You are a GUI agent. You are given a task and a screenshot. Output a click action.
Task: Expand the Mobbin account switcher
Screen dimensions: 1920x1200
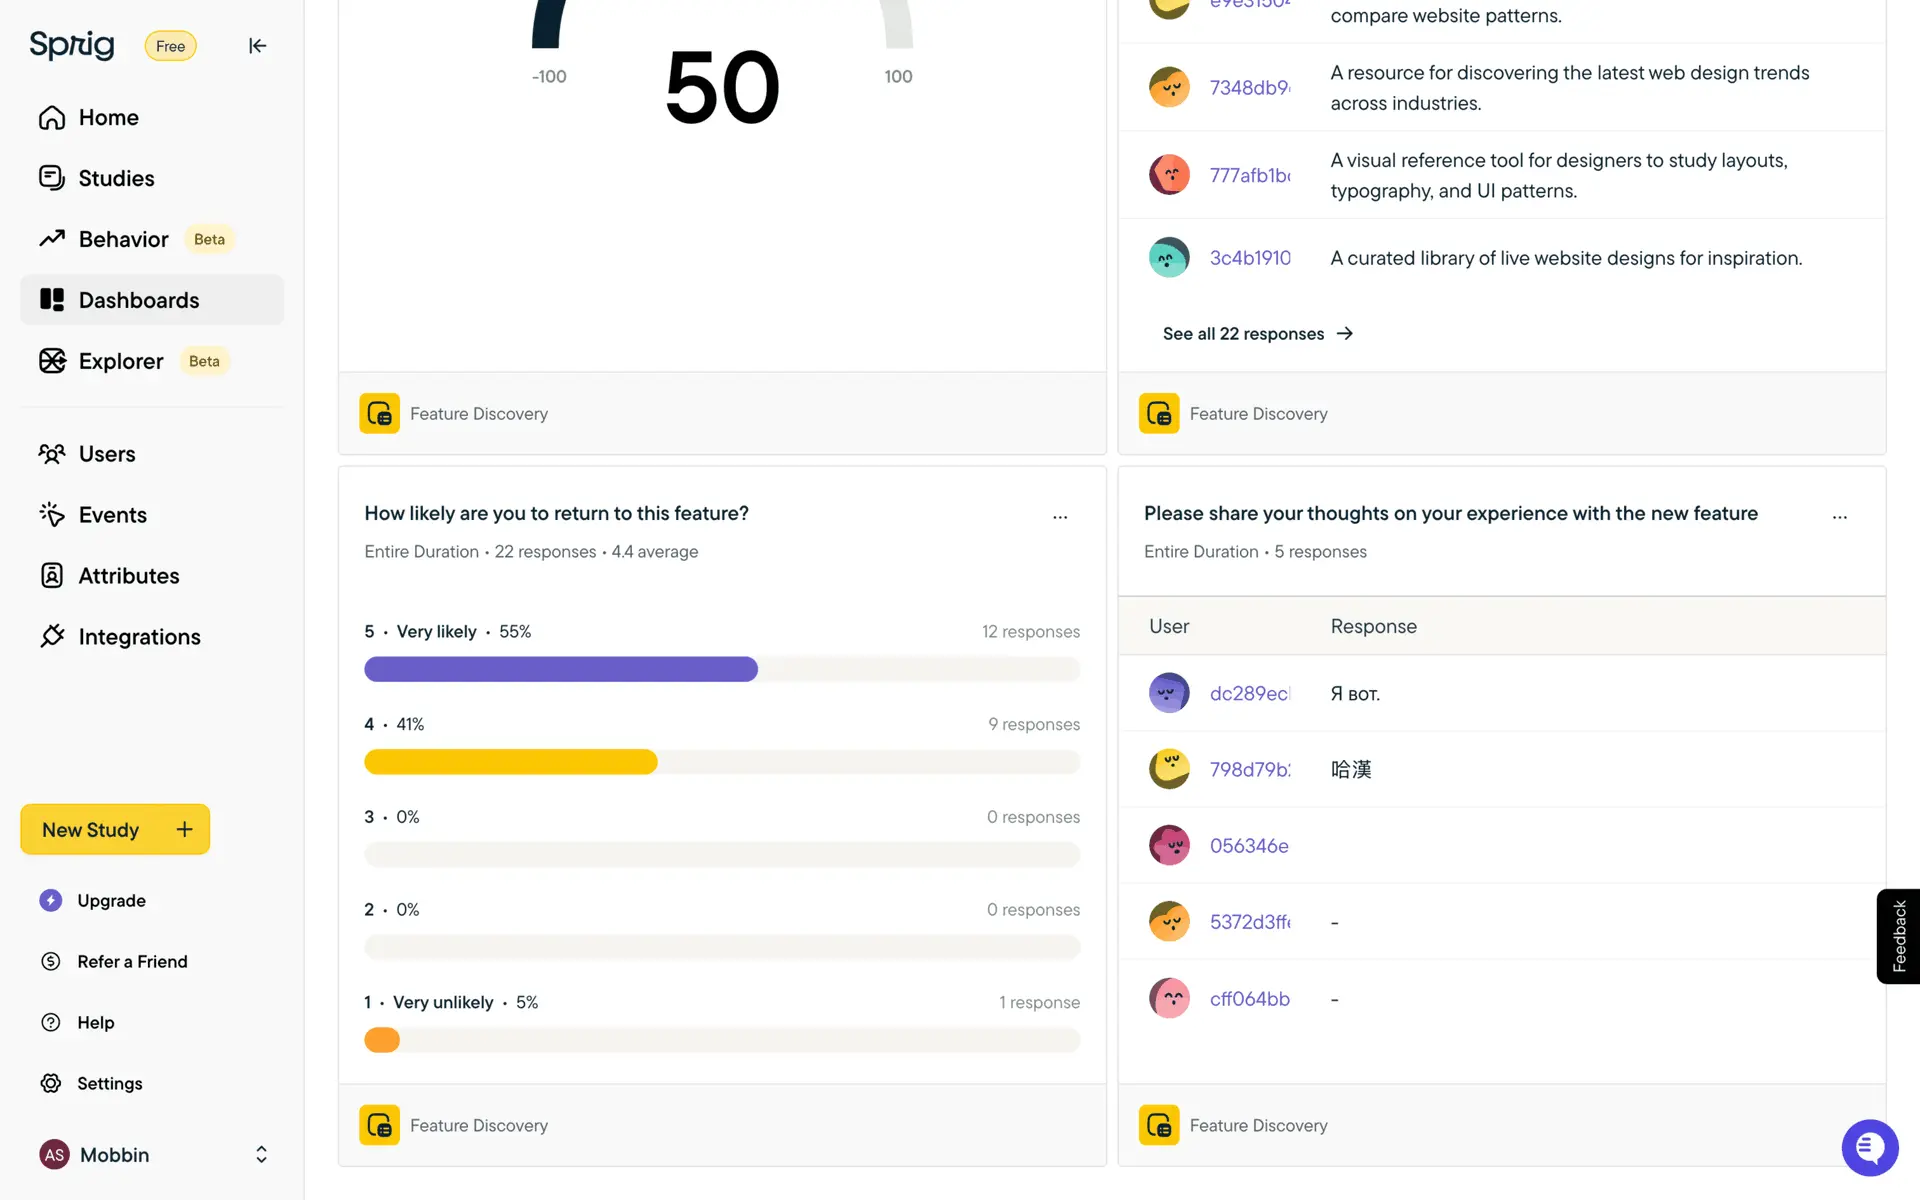261,1154
